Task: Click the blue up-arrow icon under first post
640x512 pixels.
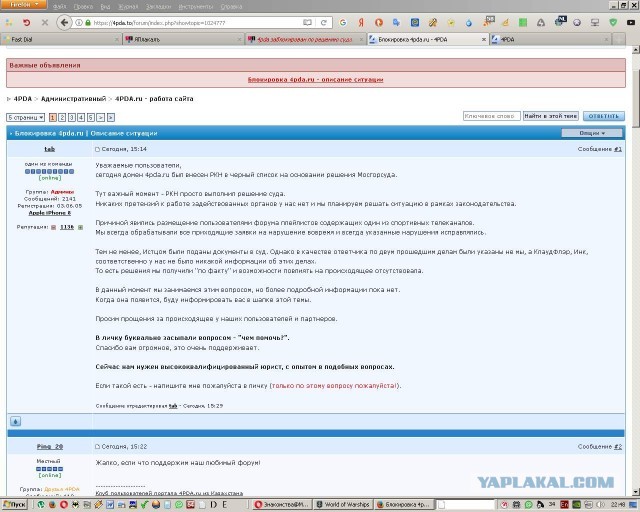Action: [x=16, y=421]
